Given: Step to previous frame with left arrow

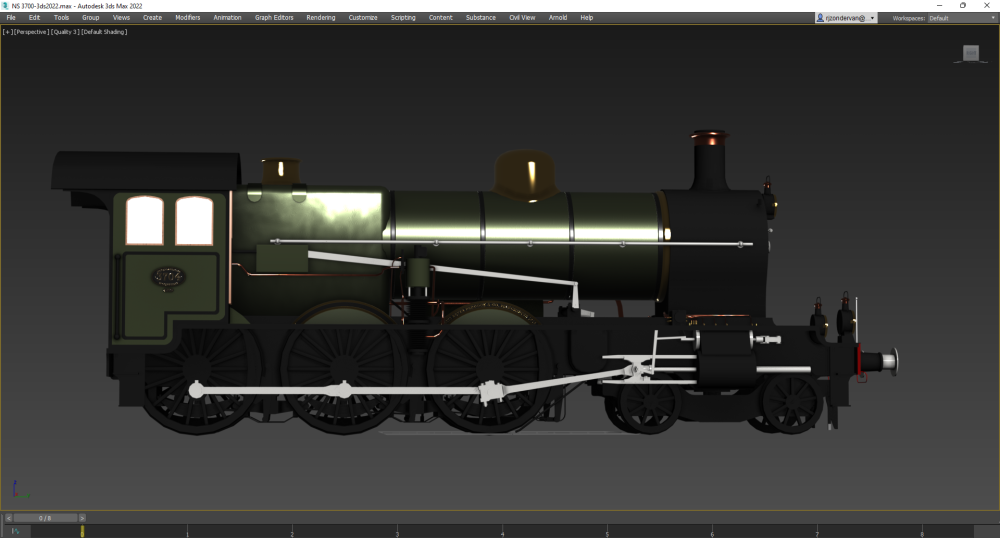Looking at the screenshot, I should (x=9, y=518).
